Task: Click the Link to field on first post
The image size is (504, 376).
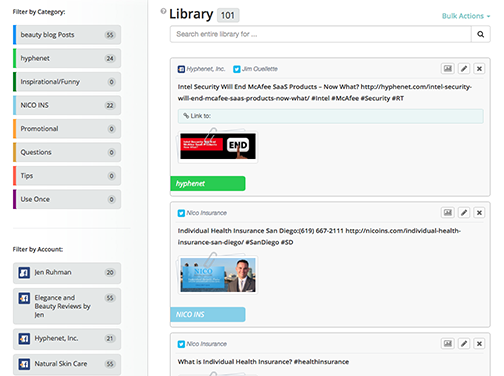Action: click(331, 116)
